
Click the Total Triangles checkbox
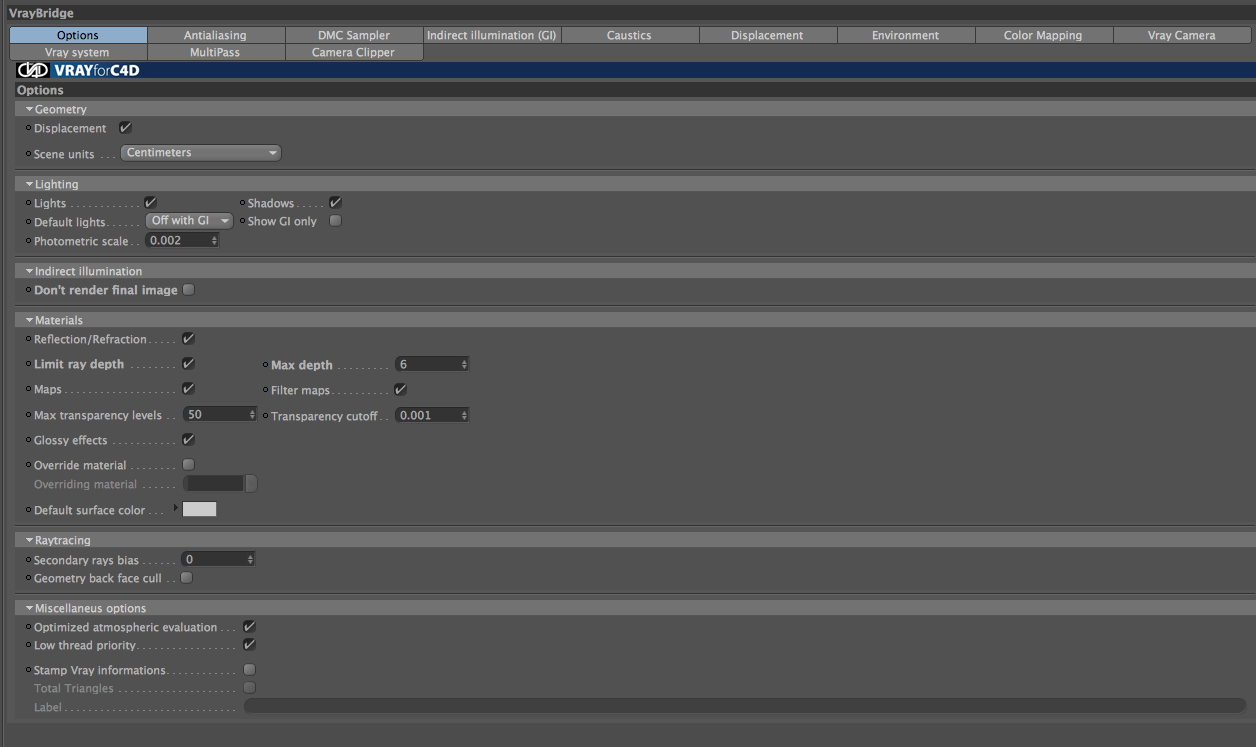[x=250, y=688]
